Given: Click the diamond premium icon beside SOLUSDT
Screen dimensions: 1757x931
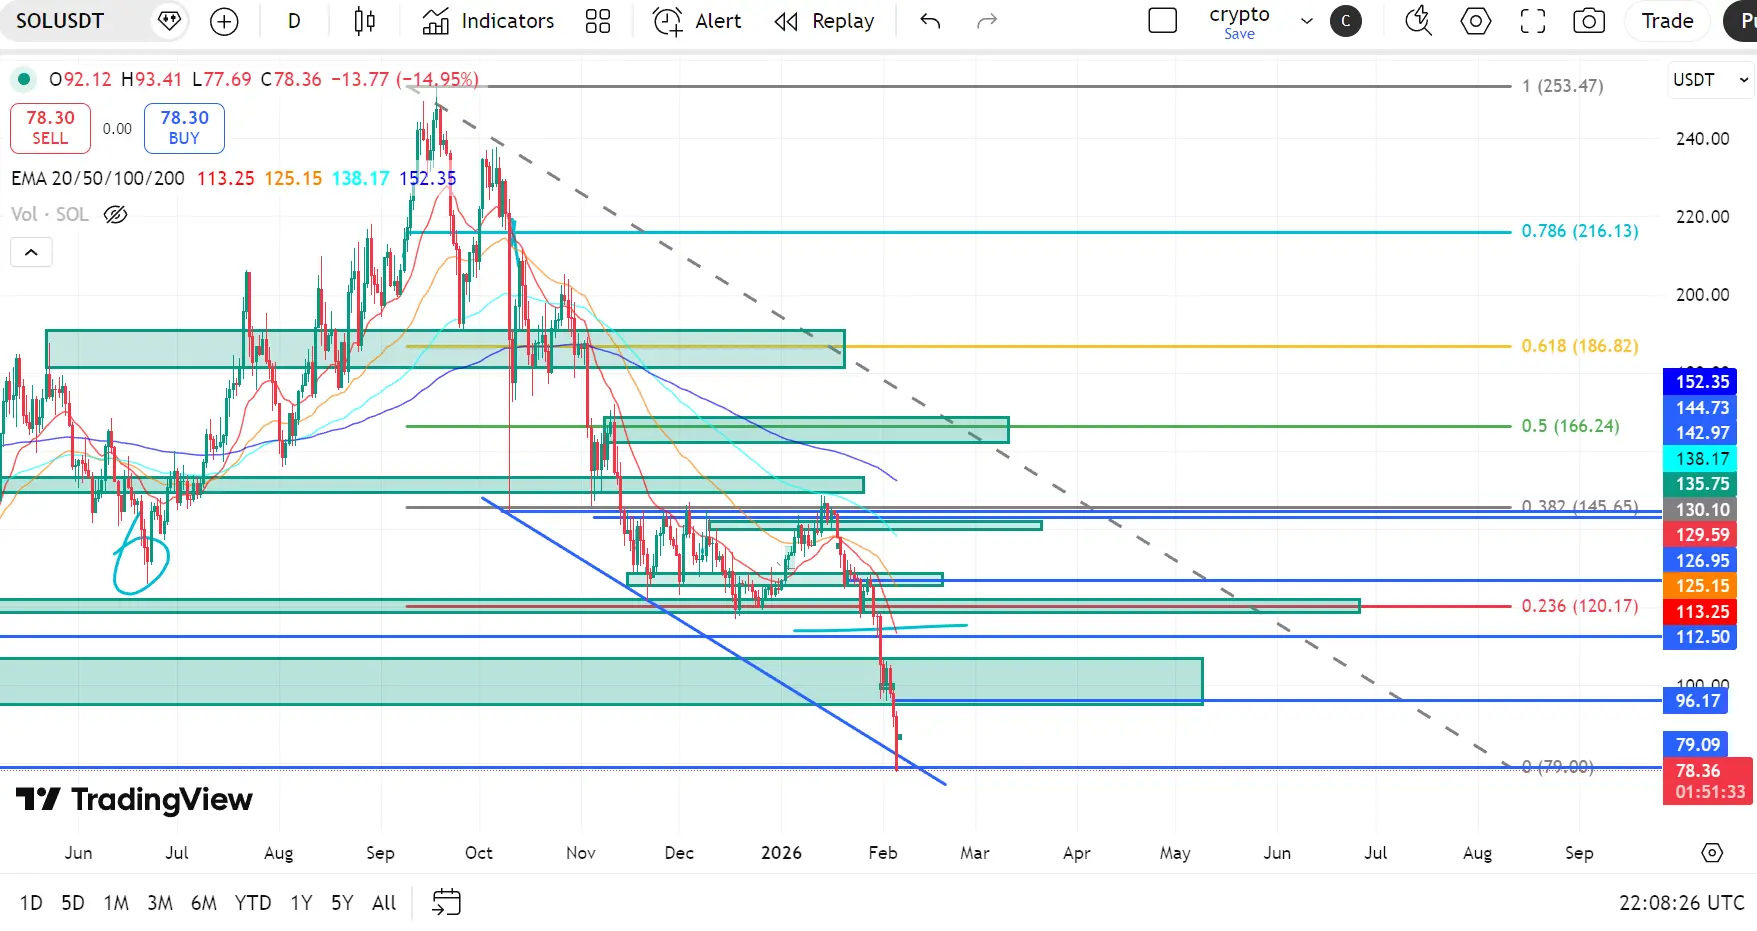Looking at the screenshot, I should click(x=169, y=21).
